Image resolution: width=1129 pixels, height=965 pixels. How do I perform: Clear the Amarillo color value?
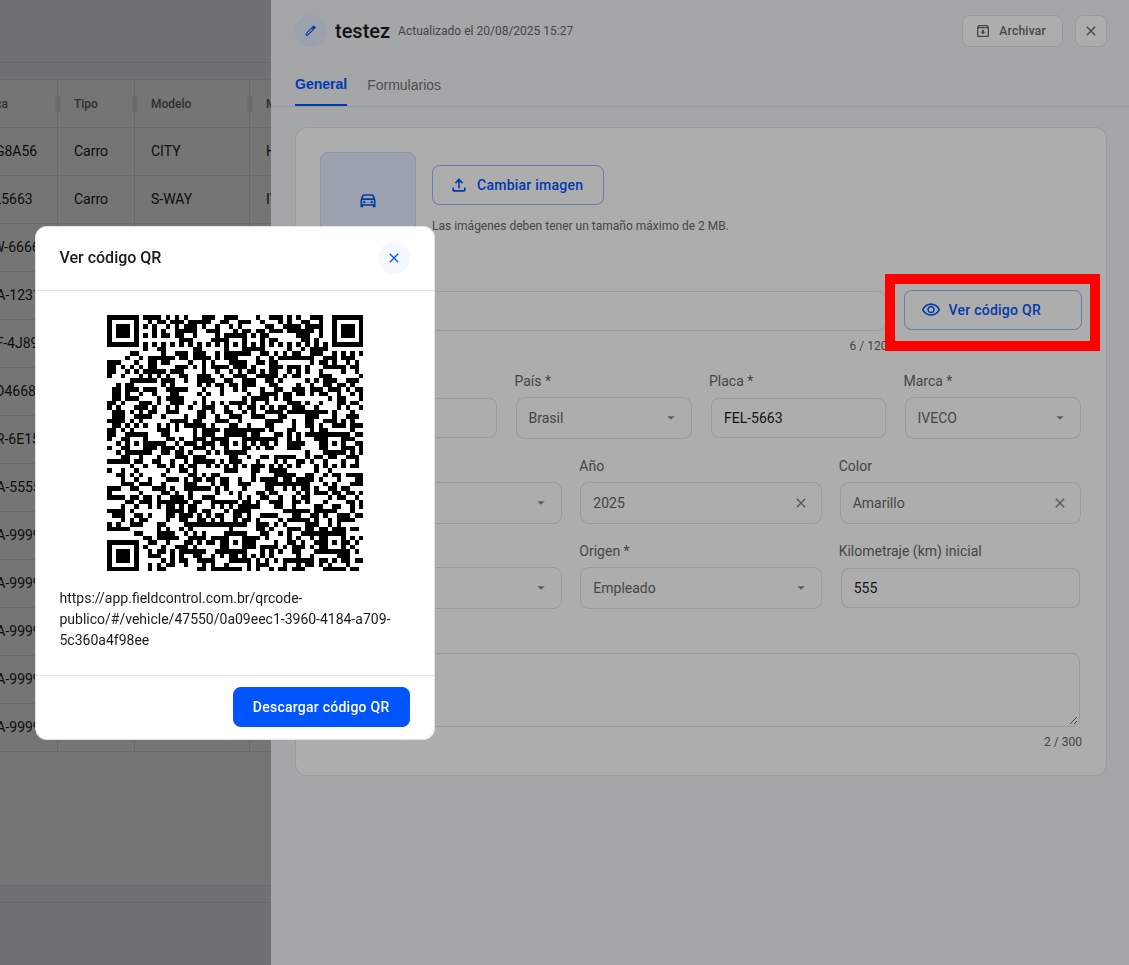(1060, 503)
